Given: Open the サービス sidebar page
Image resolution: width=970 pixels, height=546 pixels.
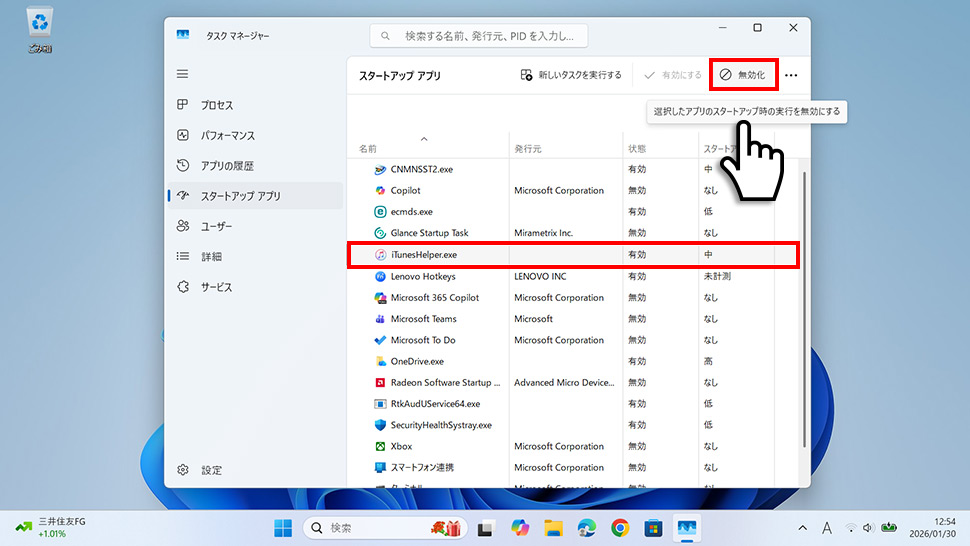Looking at the screenshot, I should [216, 287].
